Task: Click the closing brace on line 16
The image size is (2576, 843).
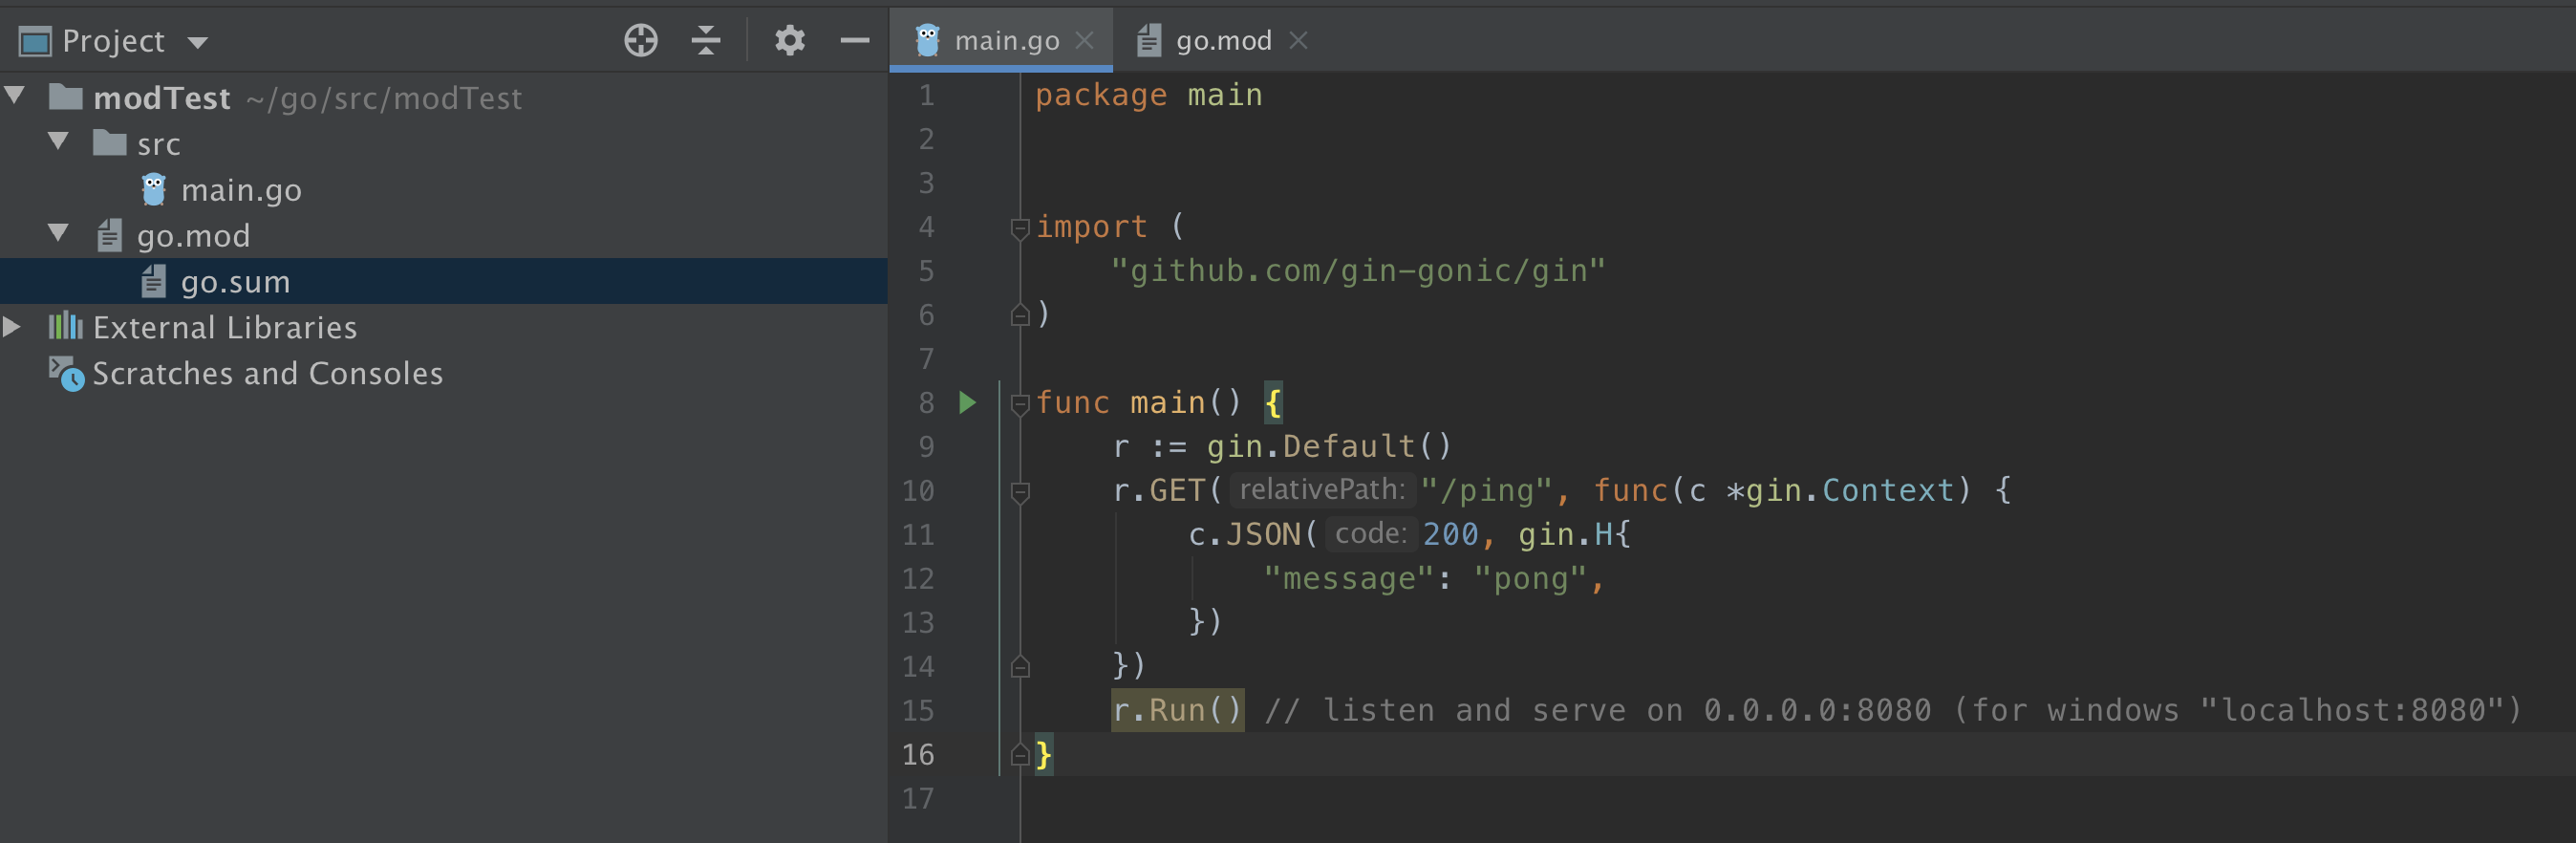Action: pyautogui.click(x=1043, y=754)
